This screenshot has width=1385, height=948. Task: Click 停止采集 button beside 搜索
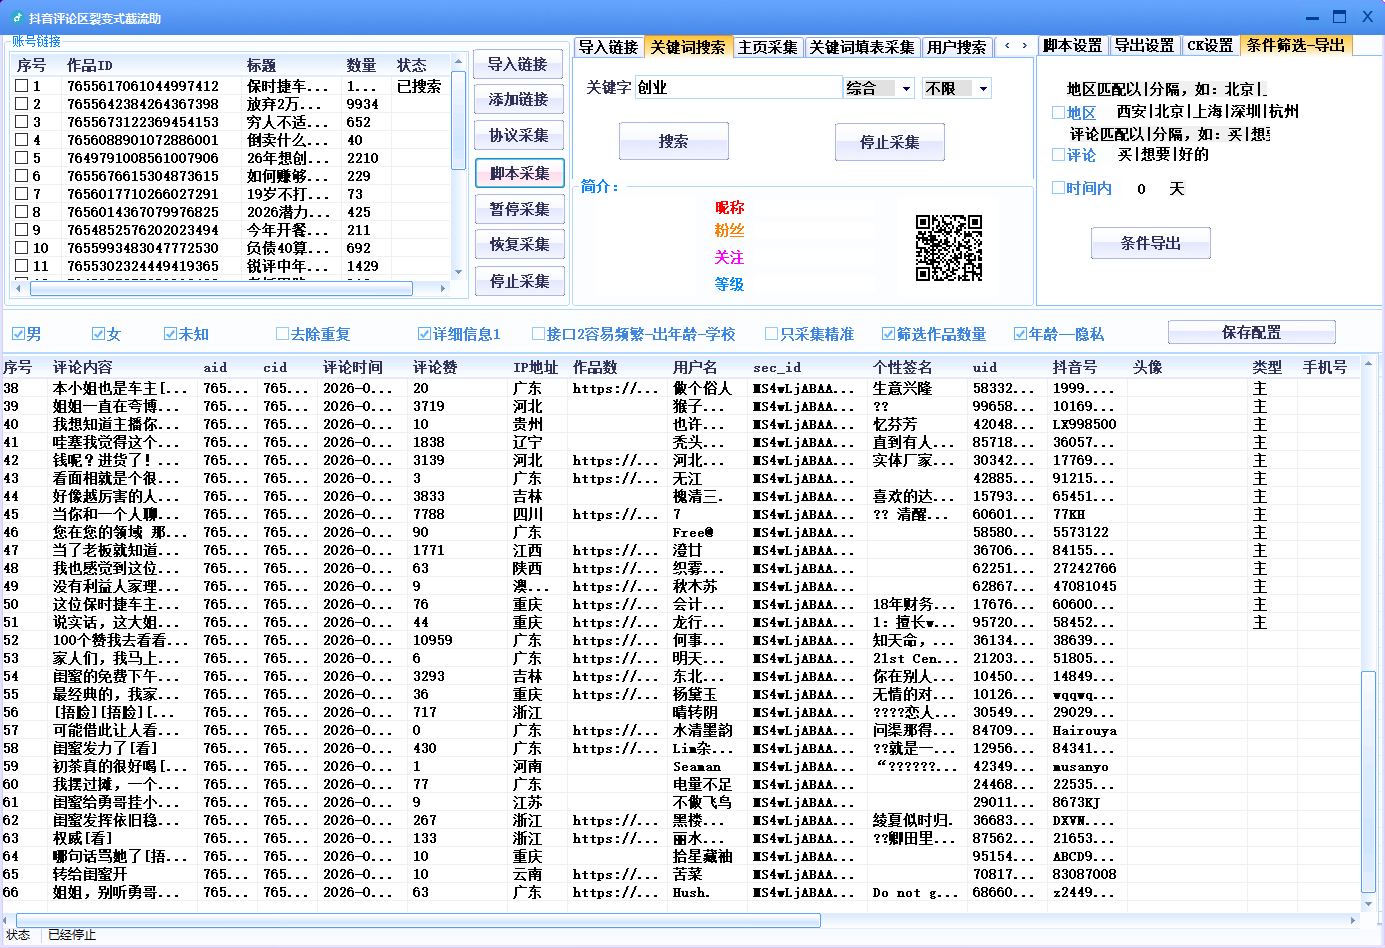[x=889, y=142]
